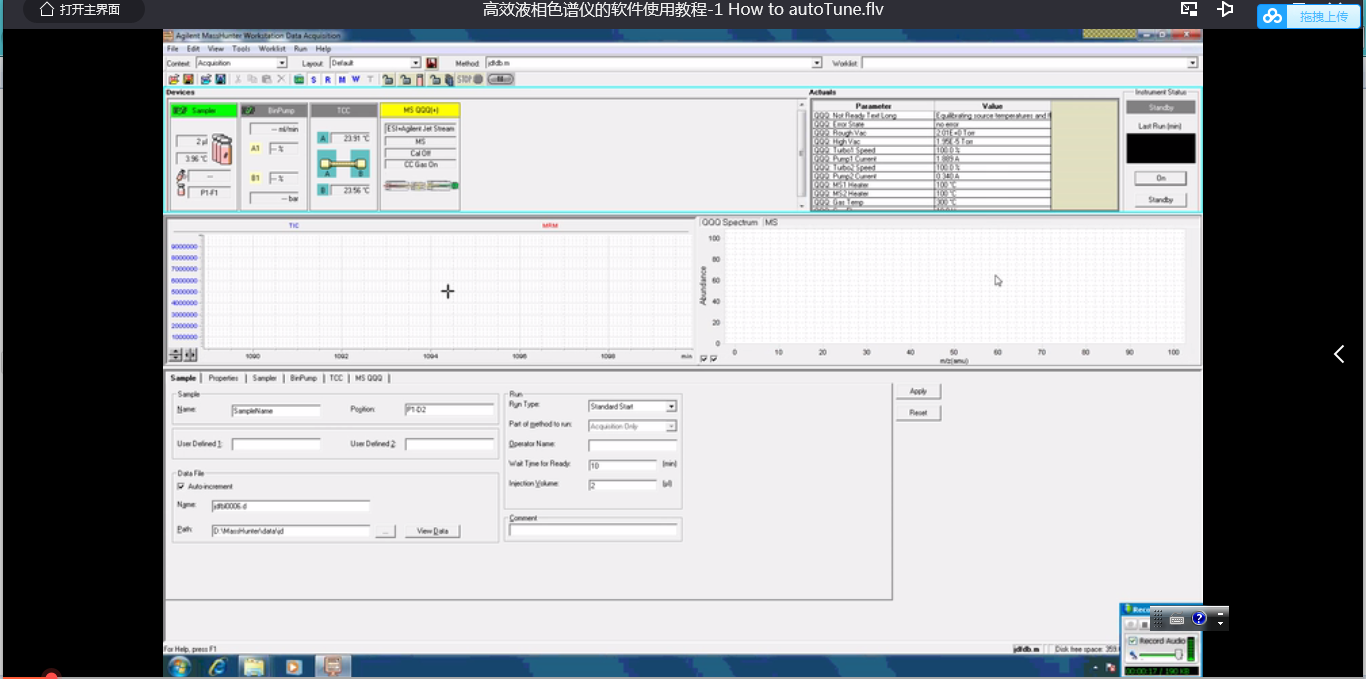Click the MS QQQ ion path diagram
The width and height of the screenshot is (1366, 679).
(x=420, y=186)
